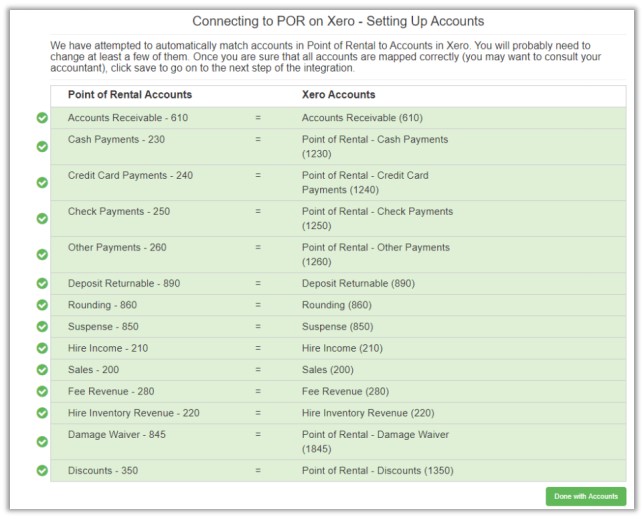Click the Done with Accounts button

pyautogui.click(x=586, y=496)
